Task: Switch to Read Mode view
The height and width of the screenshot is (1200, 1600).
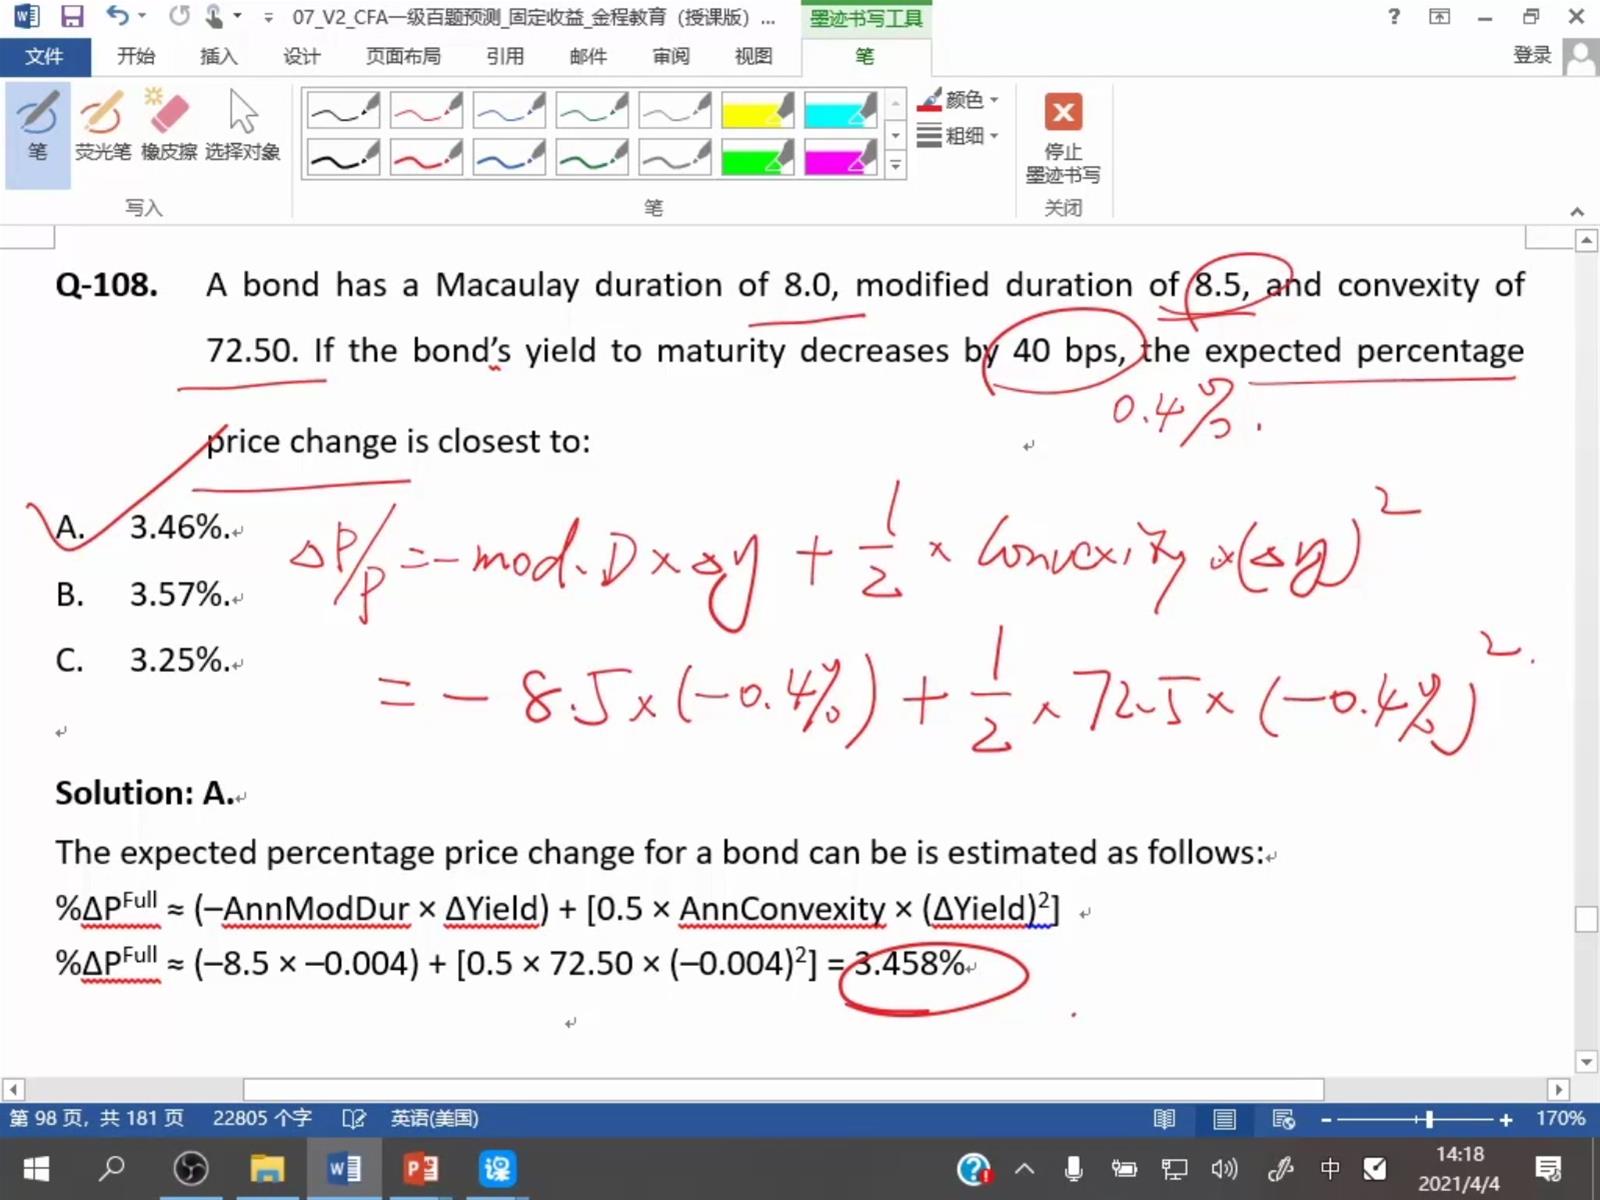Action: 1164,1119
